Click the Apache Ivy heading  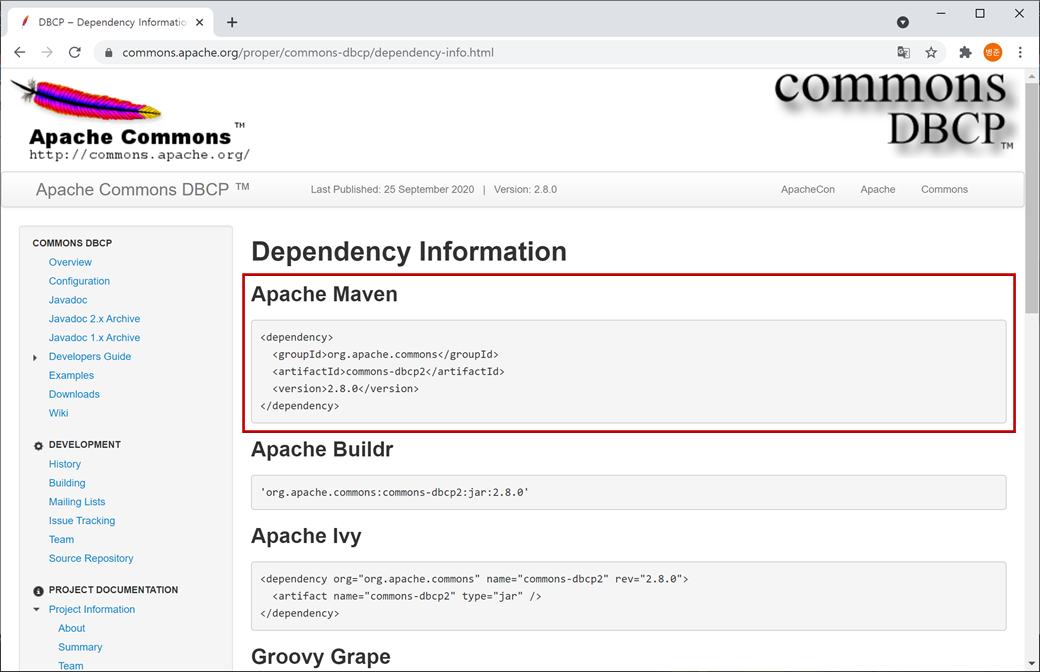(x=306, y=536)
